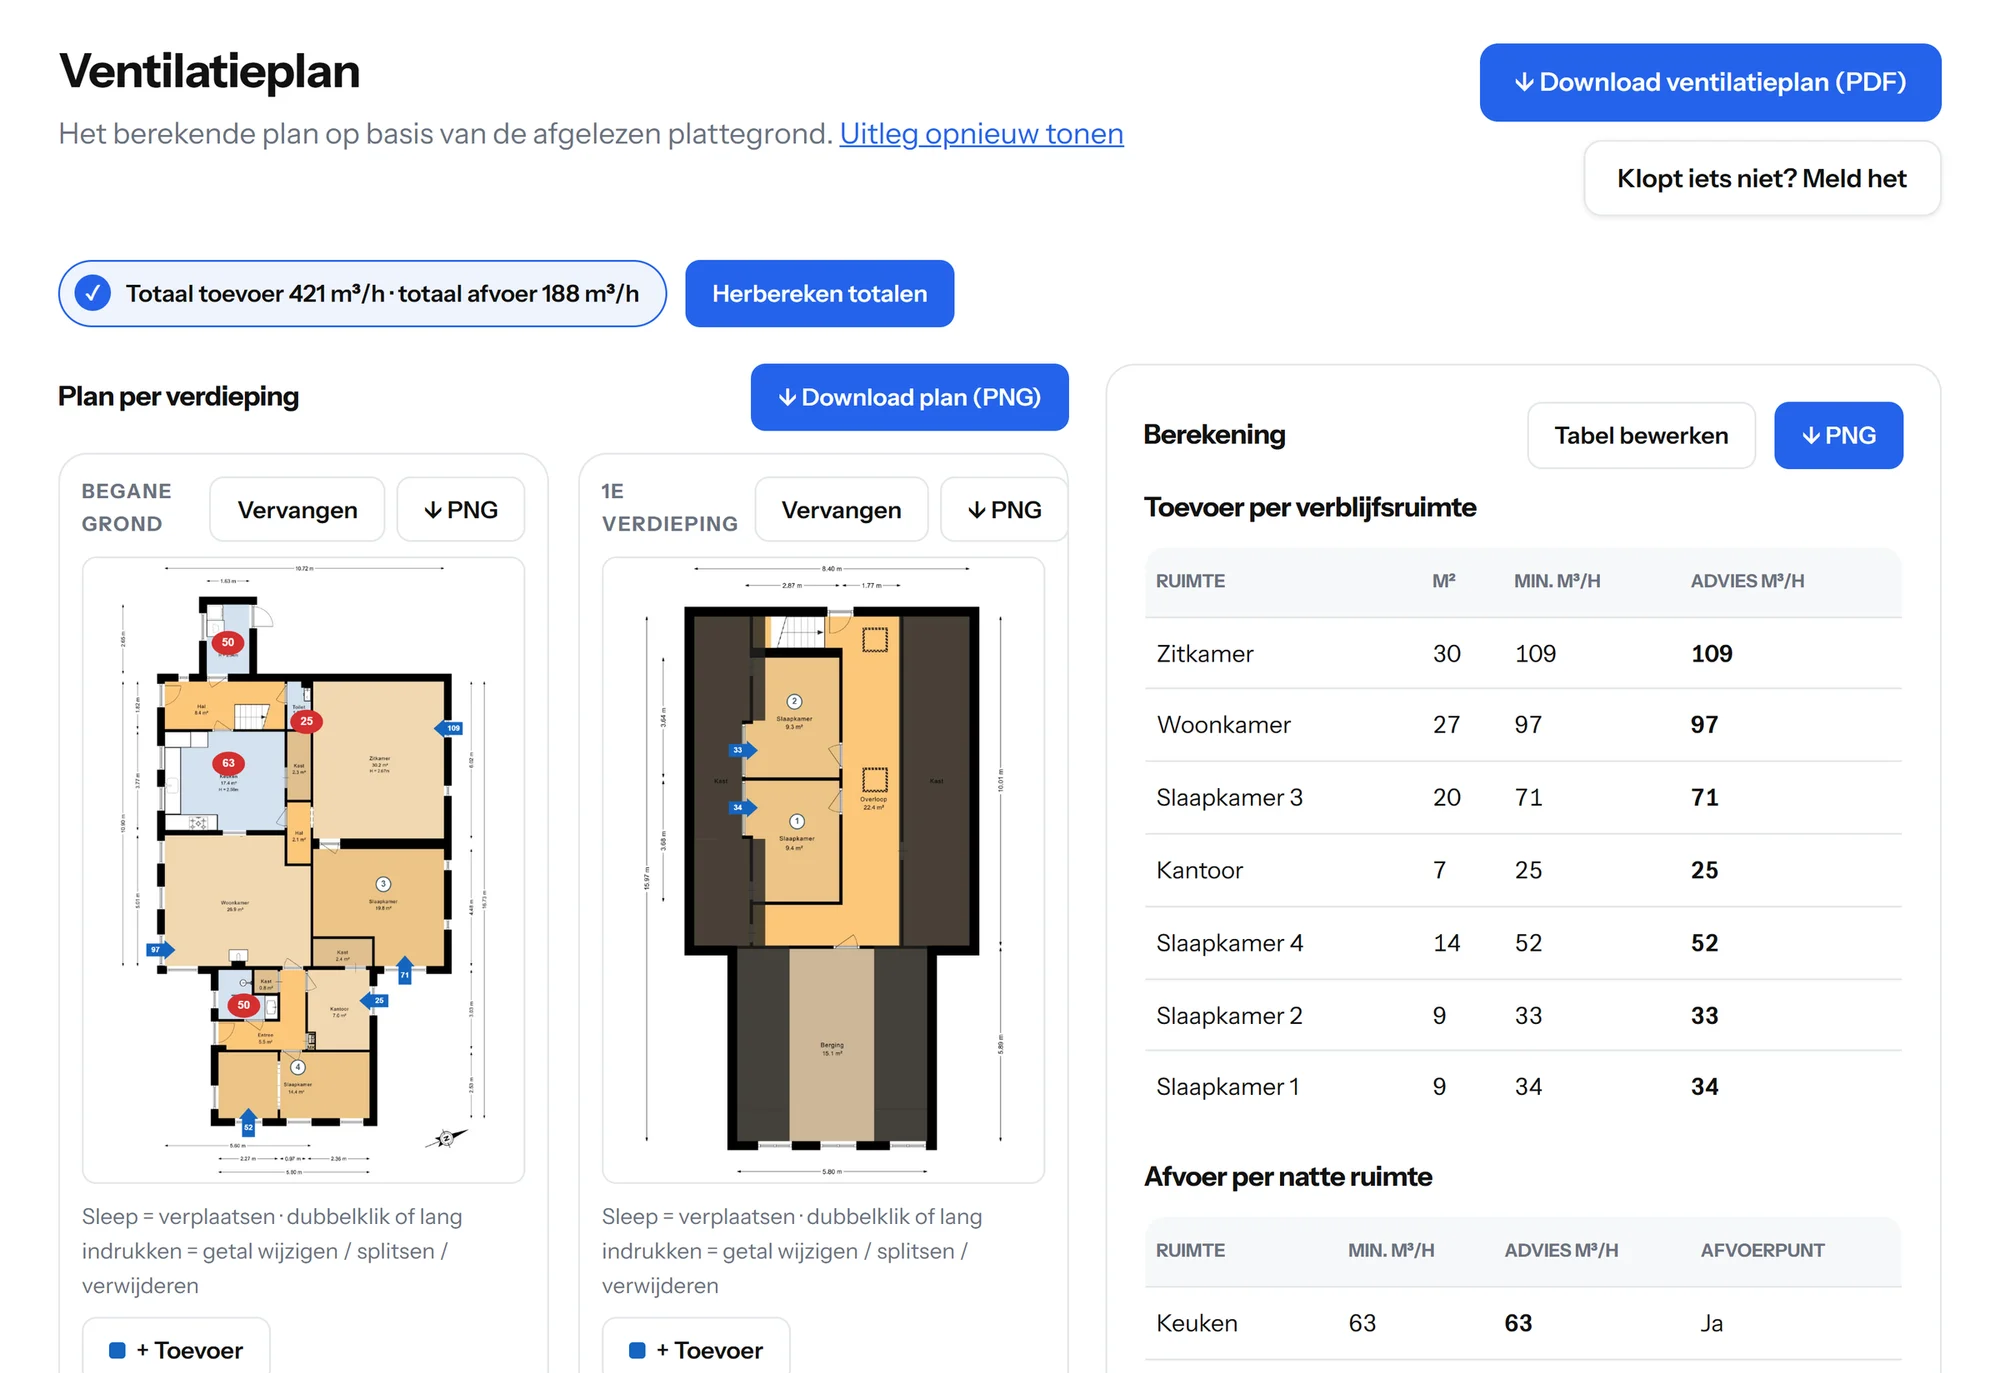Click the Slaapkamer 1 row name
The height and width of the screenshot is (1373, 2000).
[x=1227, y=1087]
